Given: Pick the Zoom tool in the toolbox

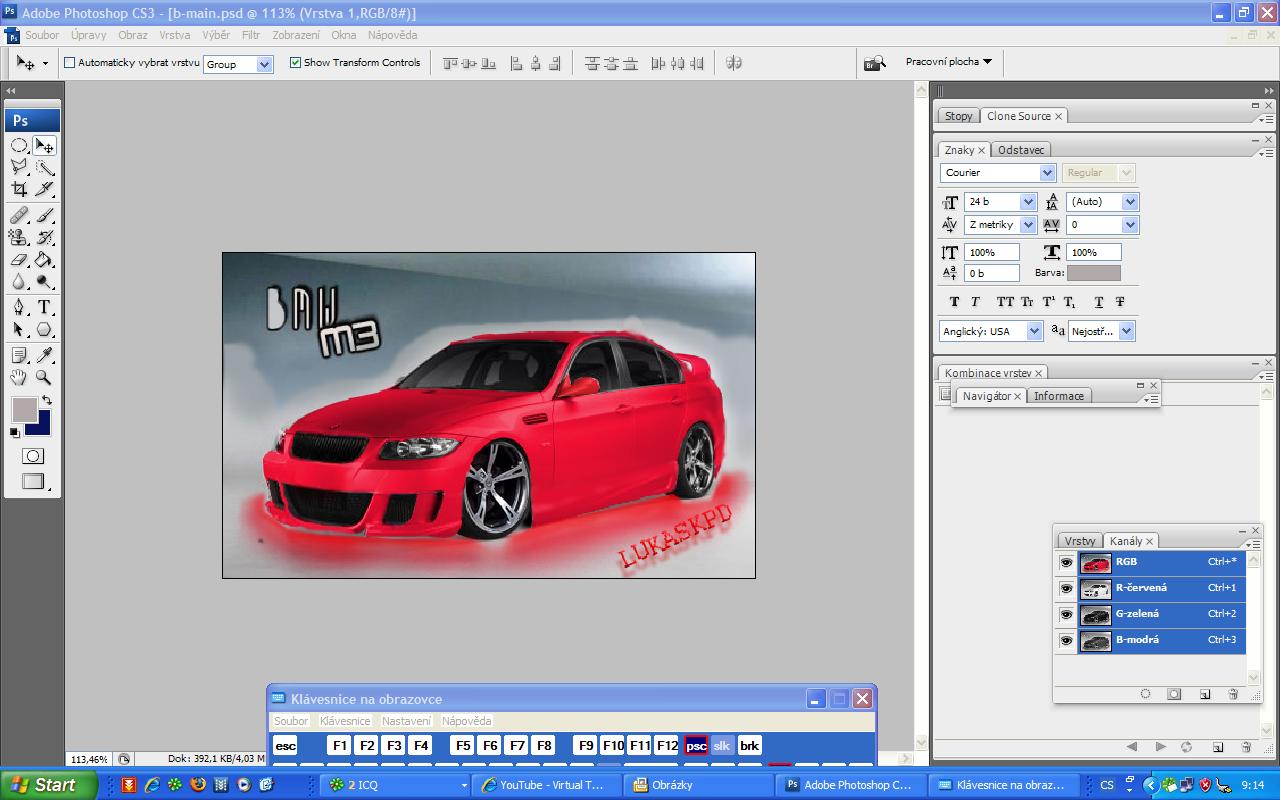Looking at the screenshot, I should (x=44, y=377).
